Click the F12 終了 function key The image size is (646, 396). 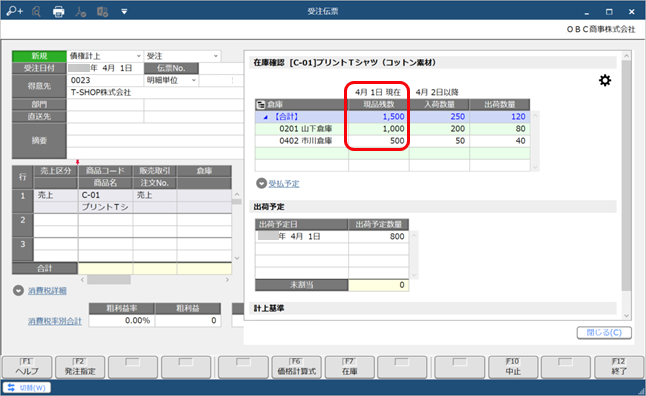tap(619, 367)
